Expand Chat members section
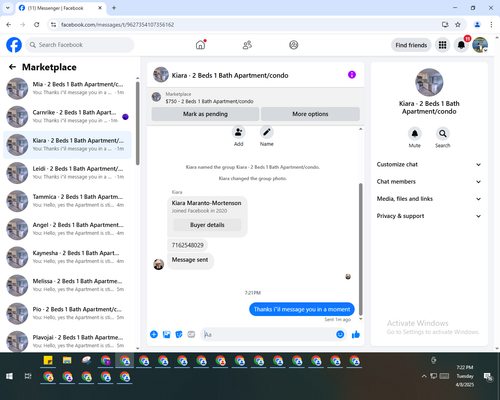Viewport: 500px width, 400px height. 429,182
